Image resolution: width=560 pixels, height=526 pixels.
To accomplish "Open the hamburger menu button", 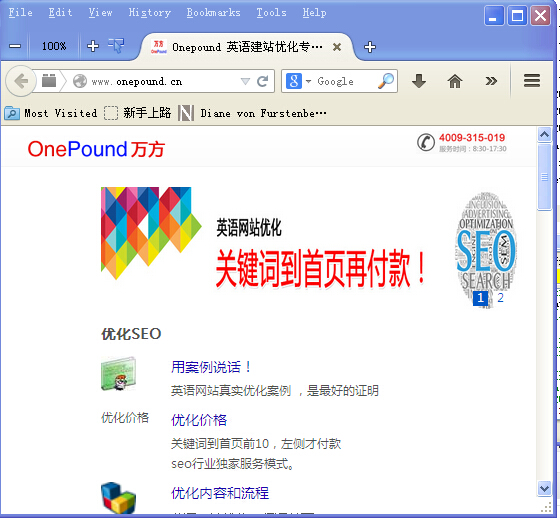I will (x=531, y=81).
